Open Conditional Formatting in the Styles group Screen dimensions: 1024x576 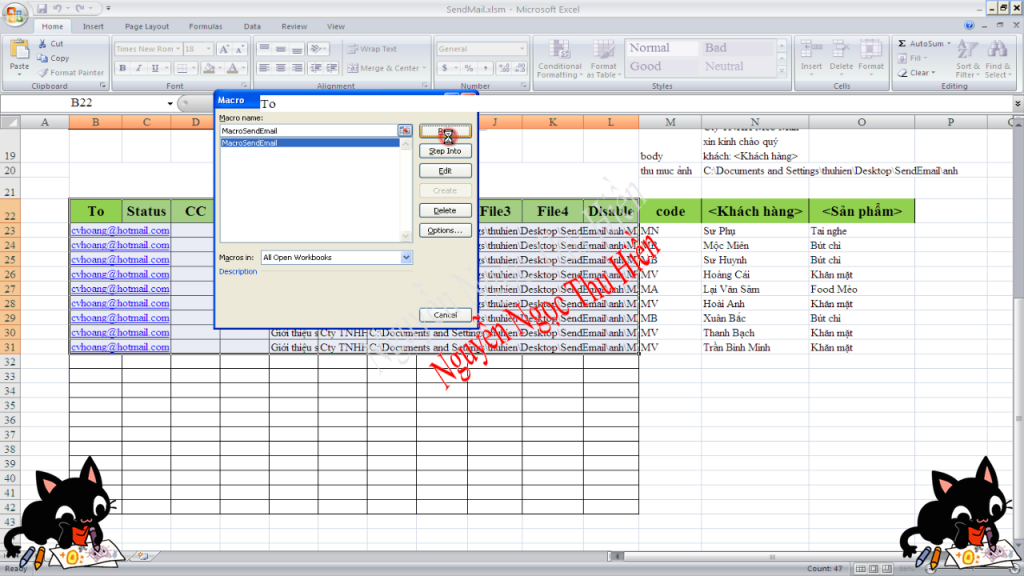tap(559, 60)
